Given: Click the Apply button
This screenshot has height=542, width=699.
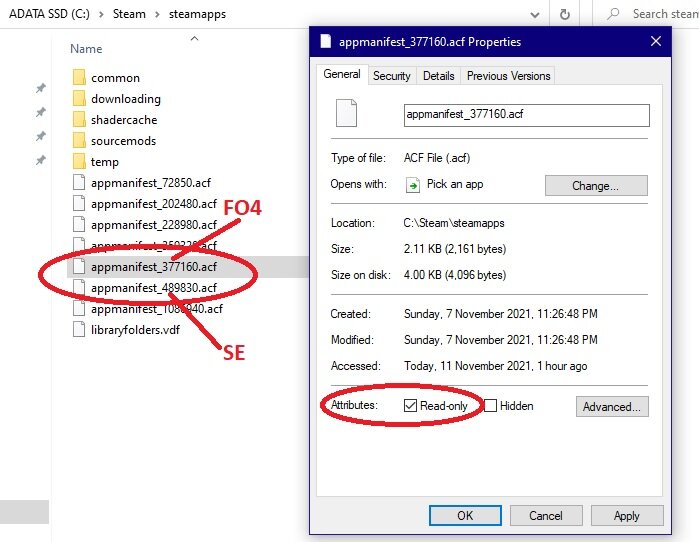Looking at the screenshot, I should (627, 516).
